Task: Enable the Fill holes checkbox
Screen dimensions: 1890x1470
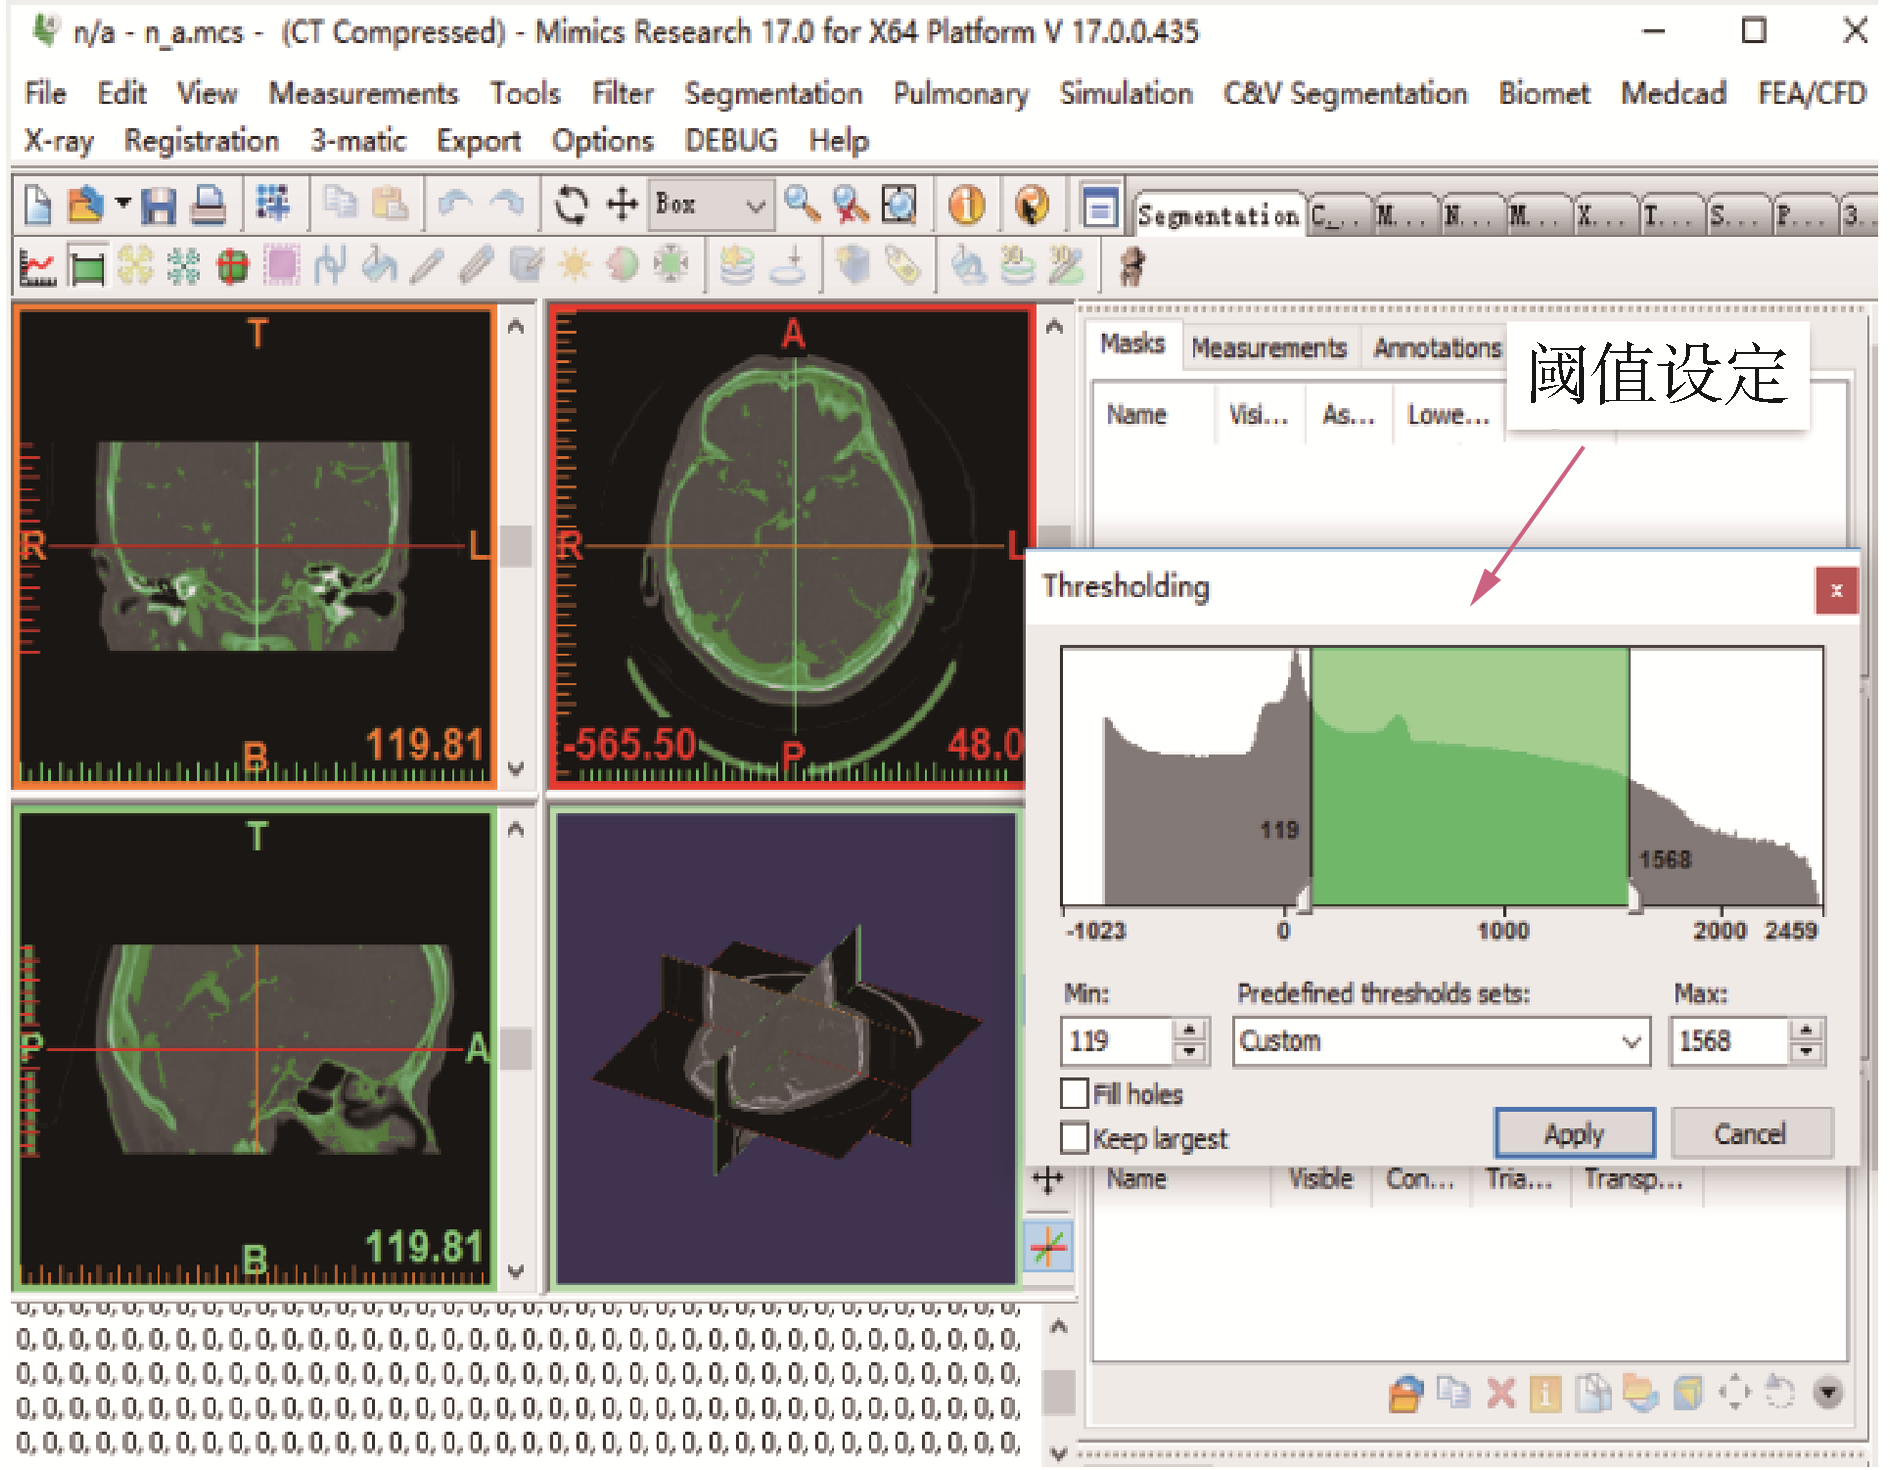Action: click(x=1075, y=1093)
